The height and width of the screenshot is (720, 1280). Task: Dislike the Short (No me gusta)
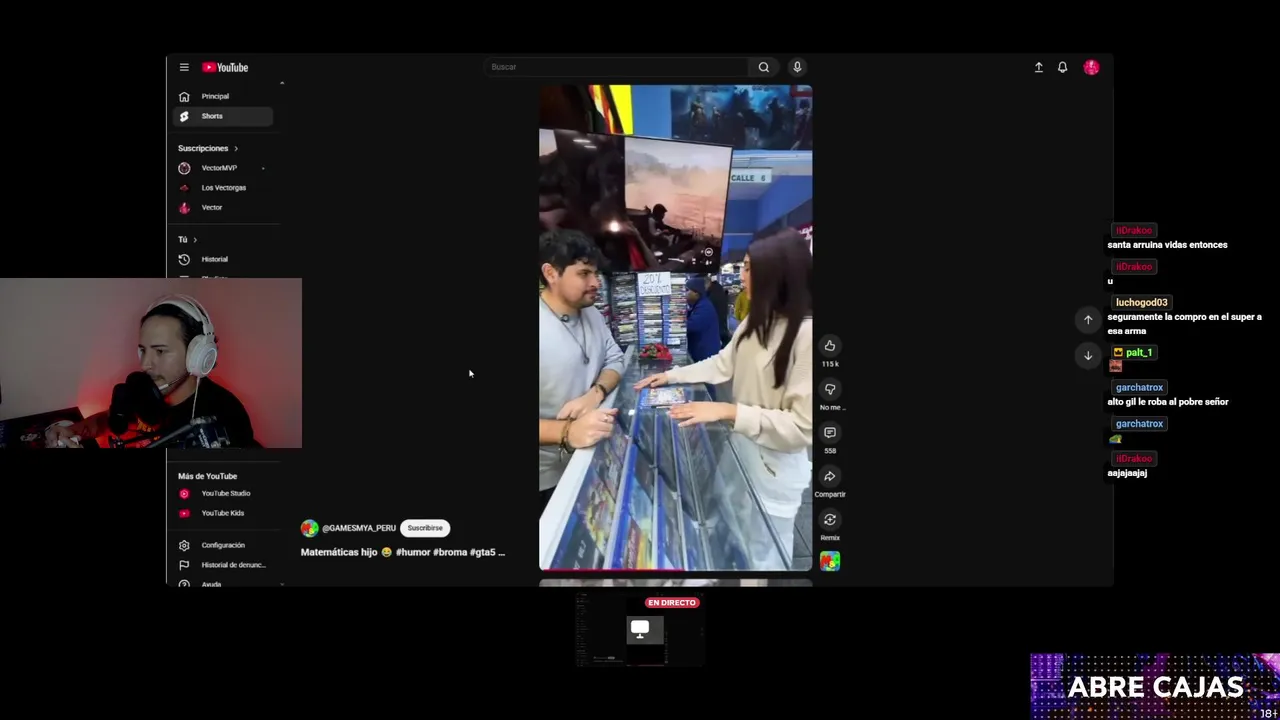tap(830, 389)
